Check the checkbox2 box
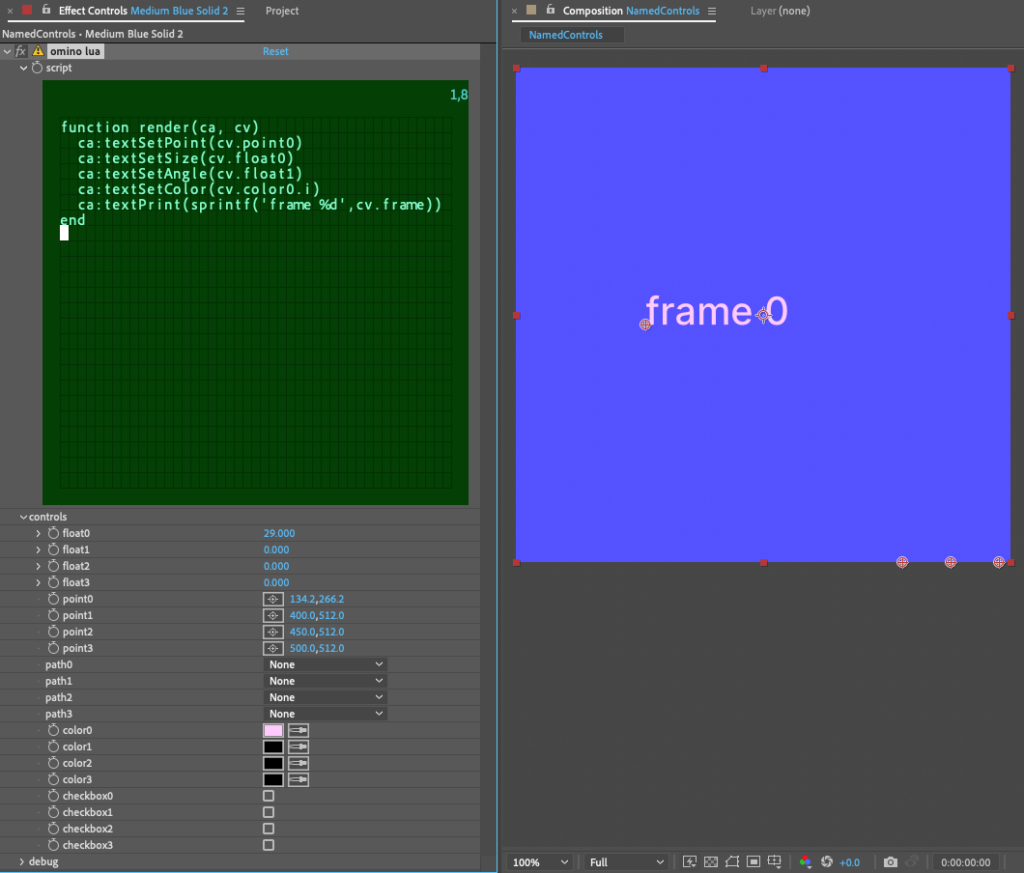1024x873 pixels. [268, 828]
